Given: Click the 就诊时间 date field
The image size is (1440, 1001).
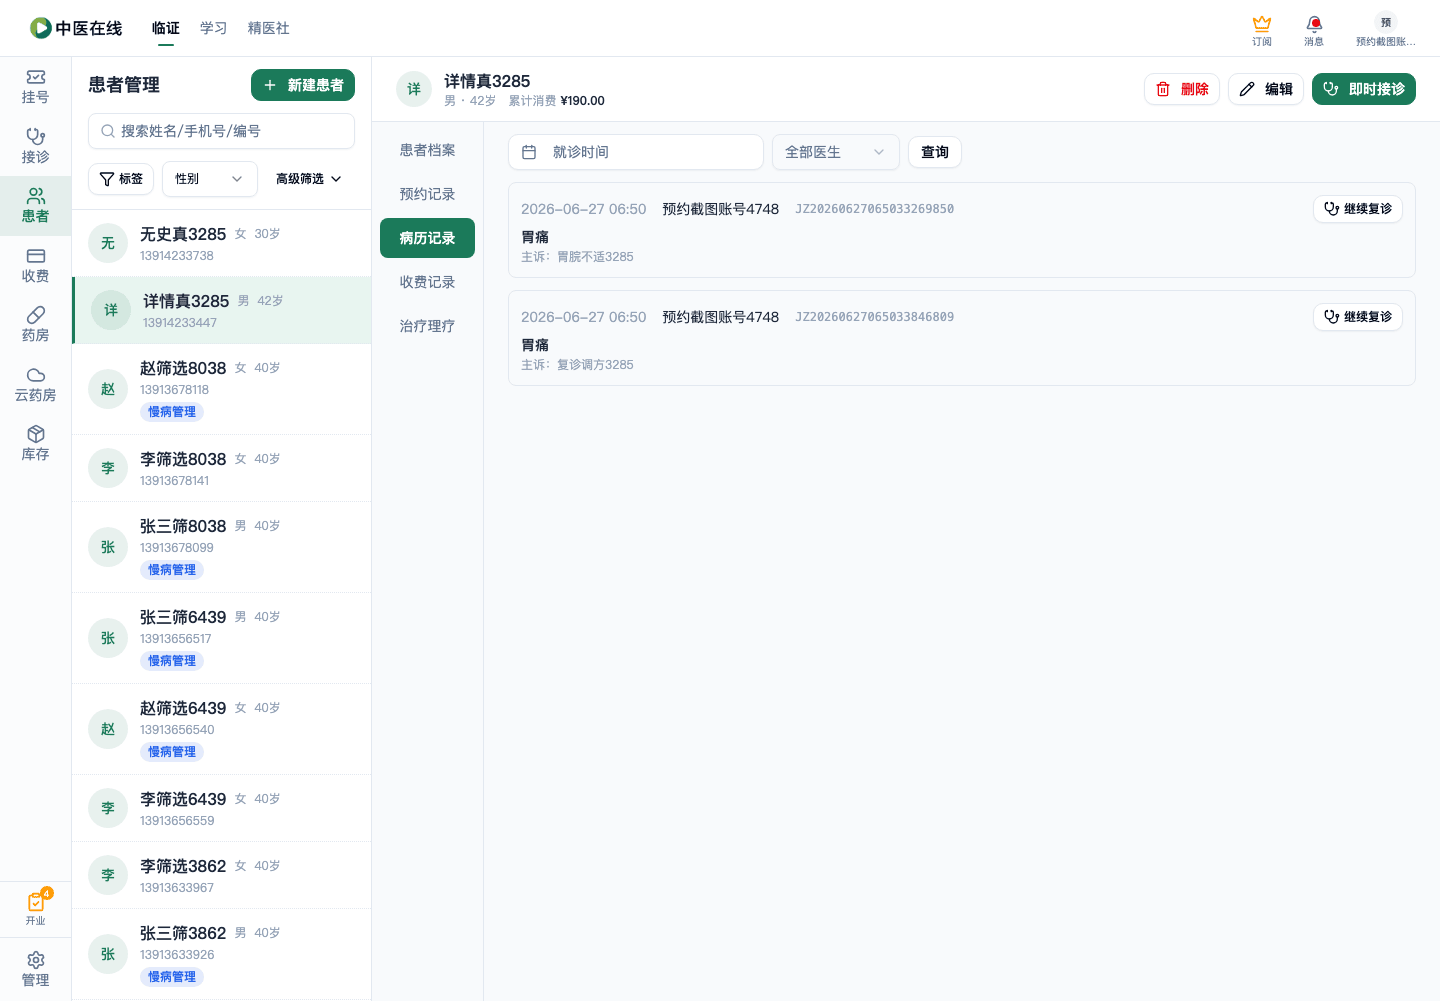Looking at the screenshot, I should click(x=636, y=152).
